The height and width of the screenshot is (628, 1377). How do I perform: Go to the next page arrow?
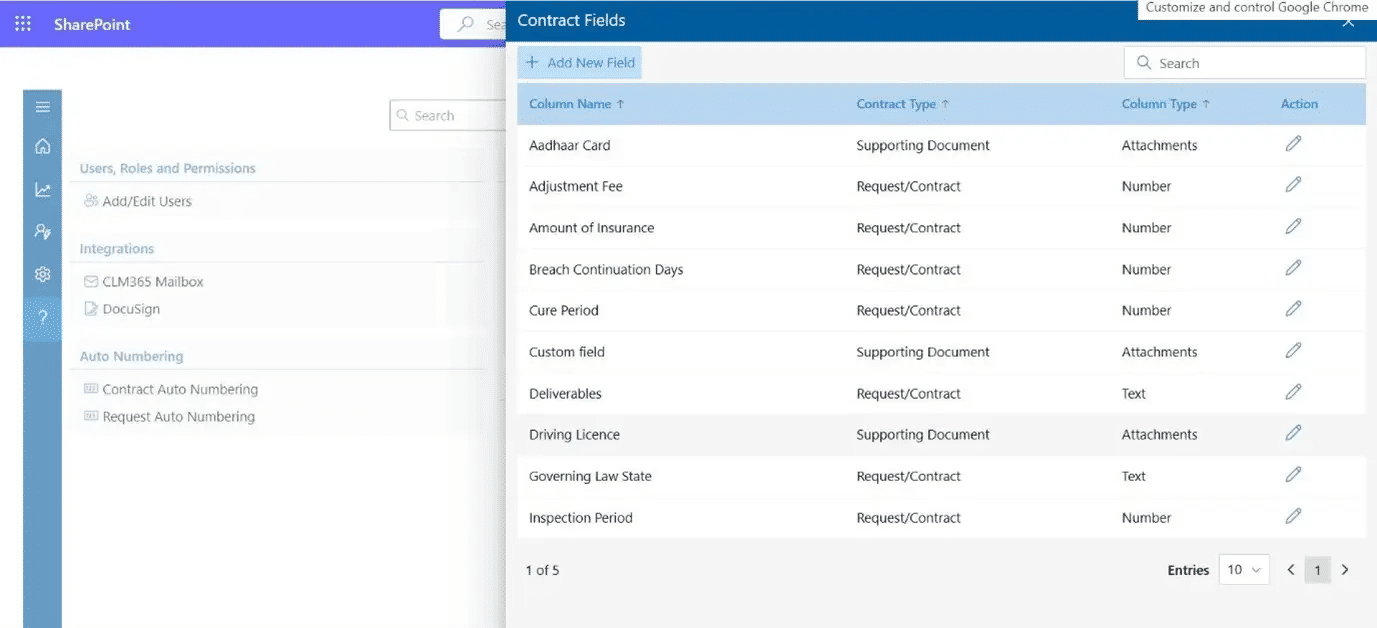[1345, 570]
